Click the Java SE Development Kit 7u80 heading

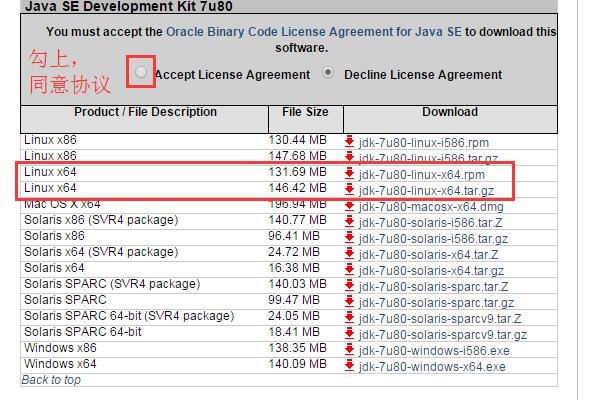(129, 6)
